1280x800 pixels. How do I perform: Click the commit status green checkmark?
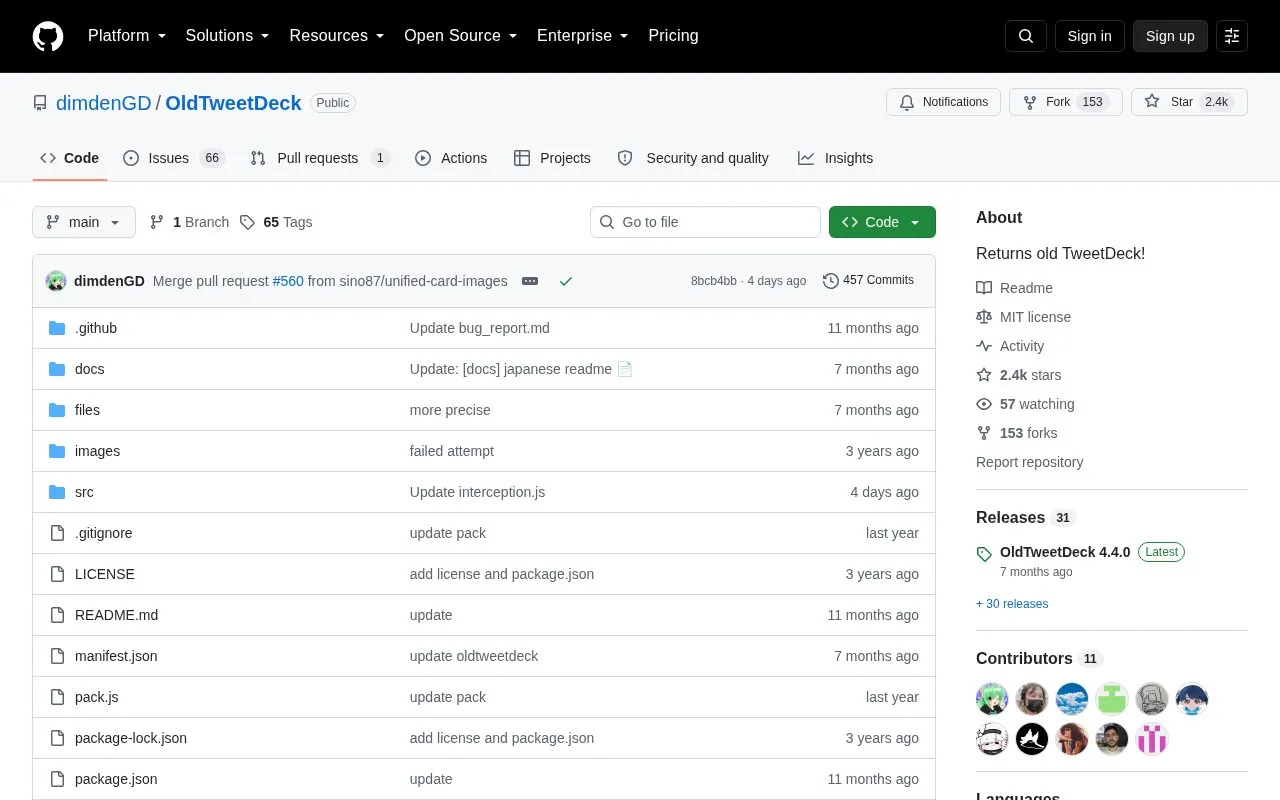tap(566, 281)
